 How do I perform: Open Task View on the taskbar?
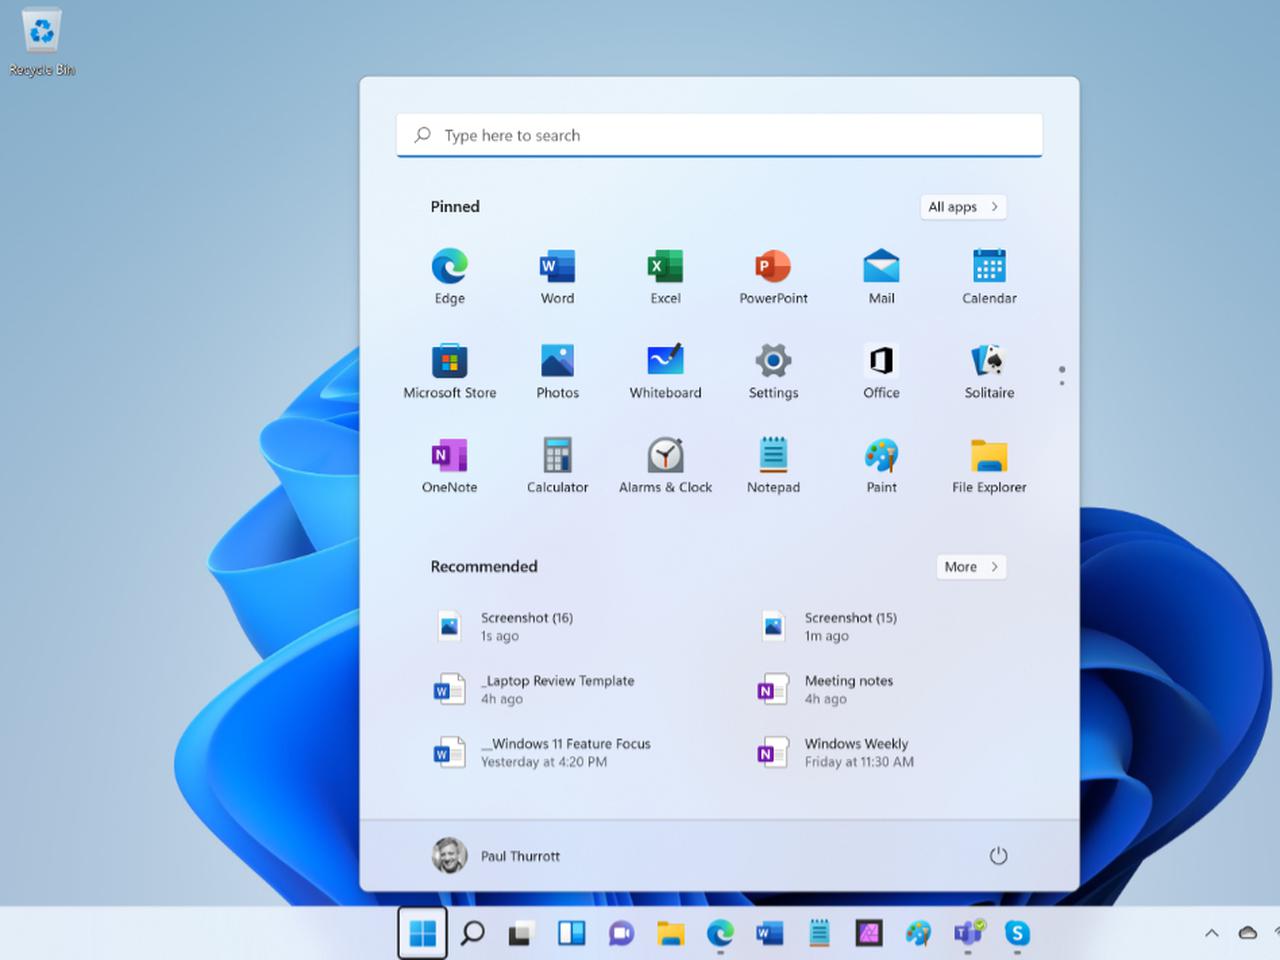coord(521,933)
